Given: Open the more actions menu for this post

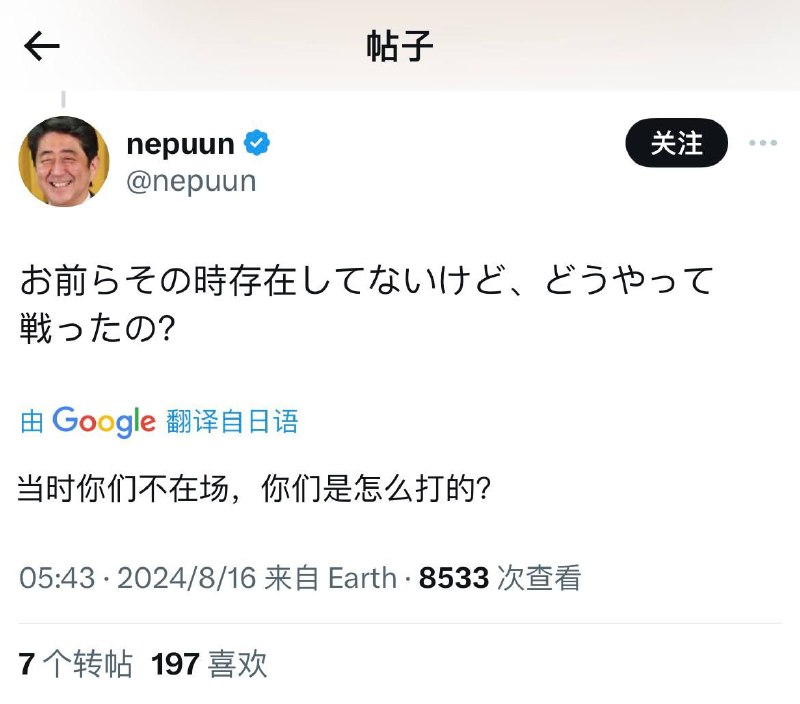Looking at the screenshot, I should (x=767, y=143).
